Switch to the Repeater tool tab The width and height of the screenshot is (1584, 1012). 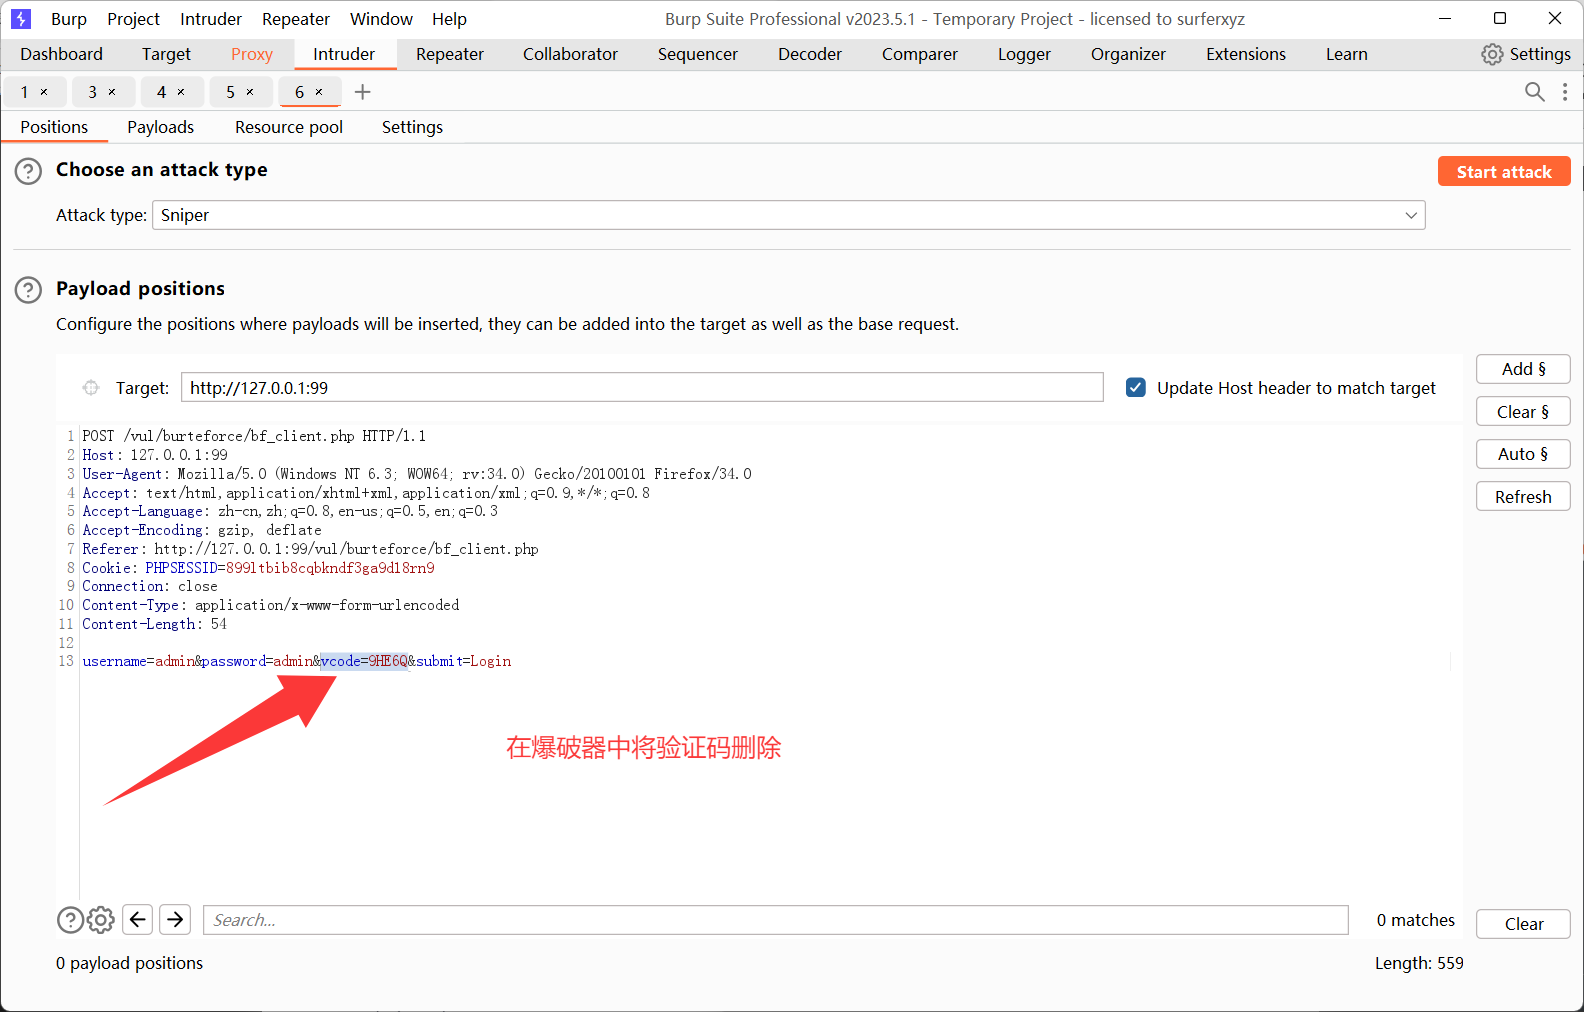450,54
